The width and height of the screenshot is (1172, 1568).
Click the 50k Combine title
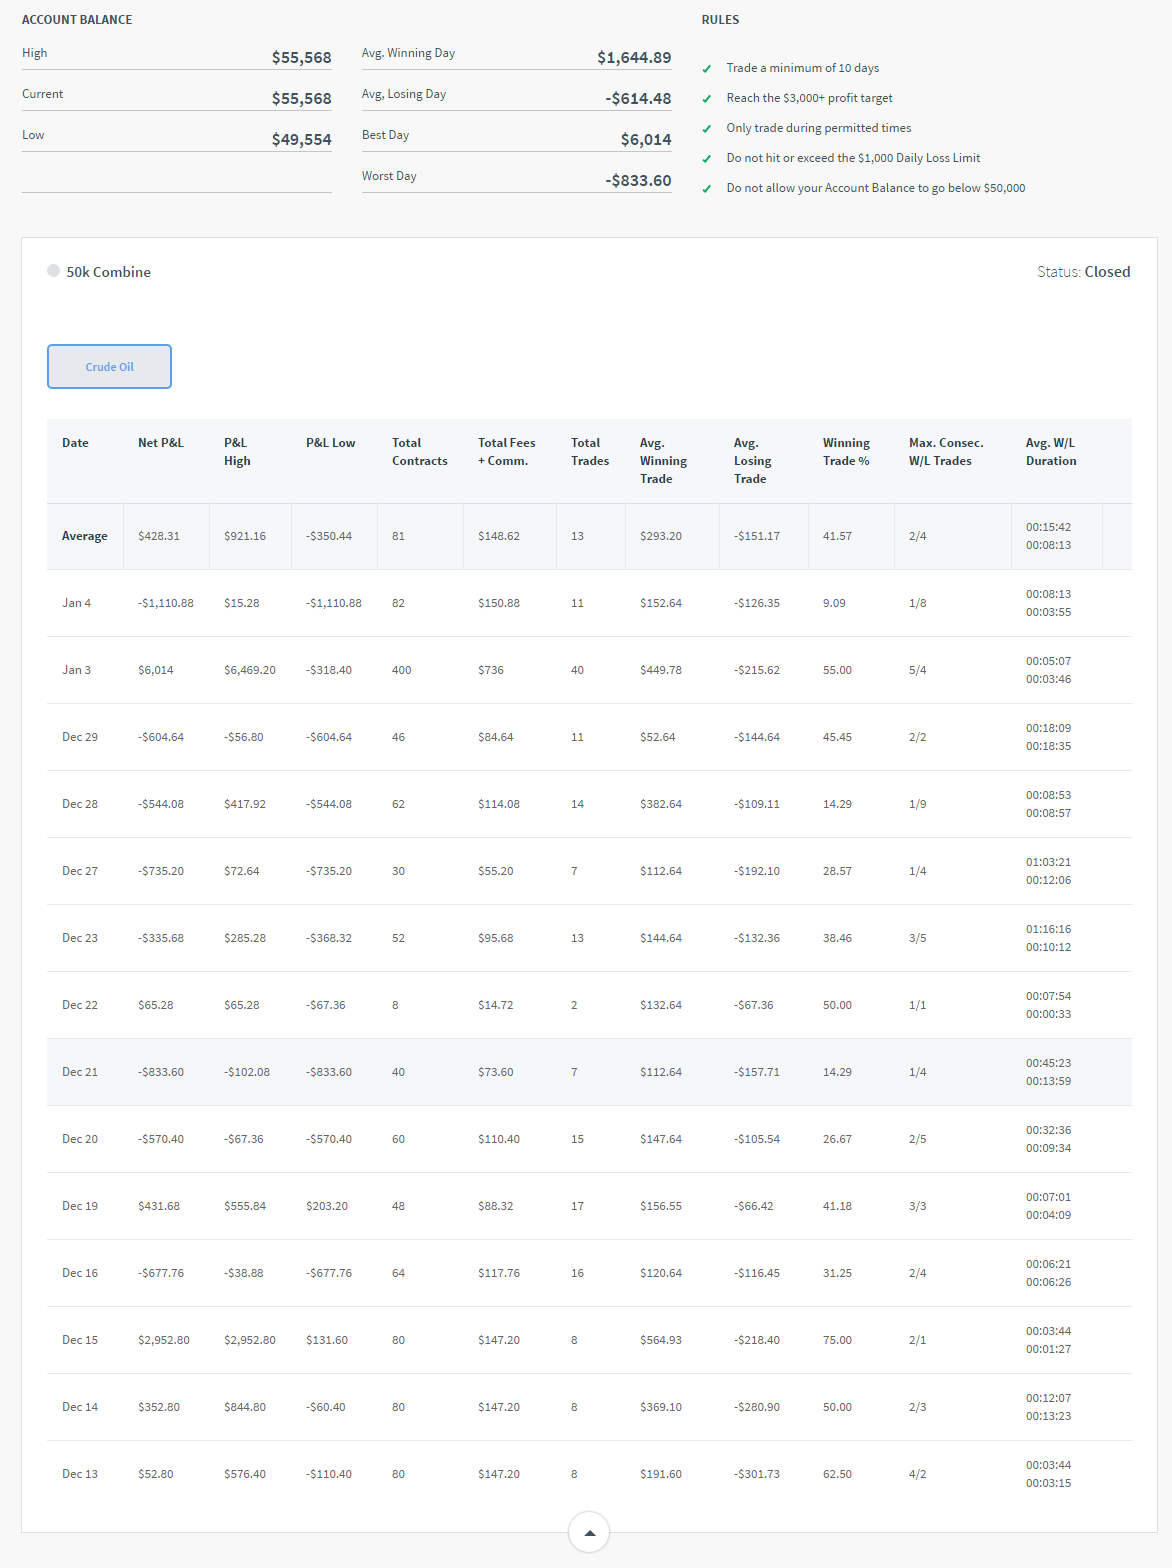point(108,272)
